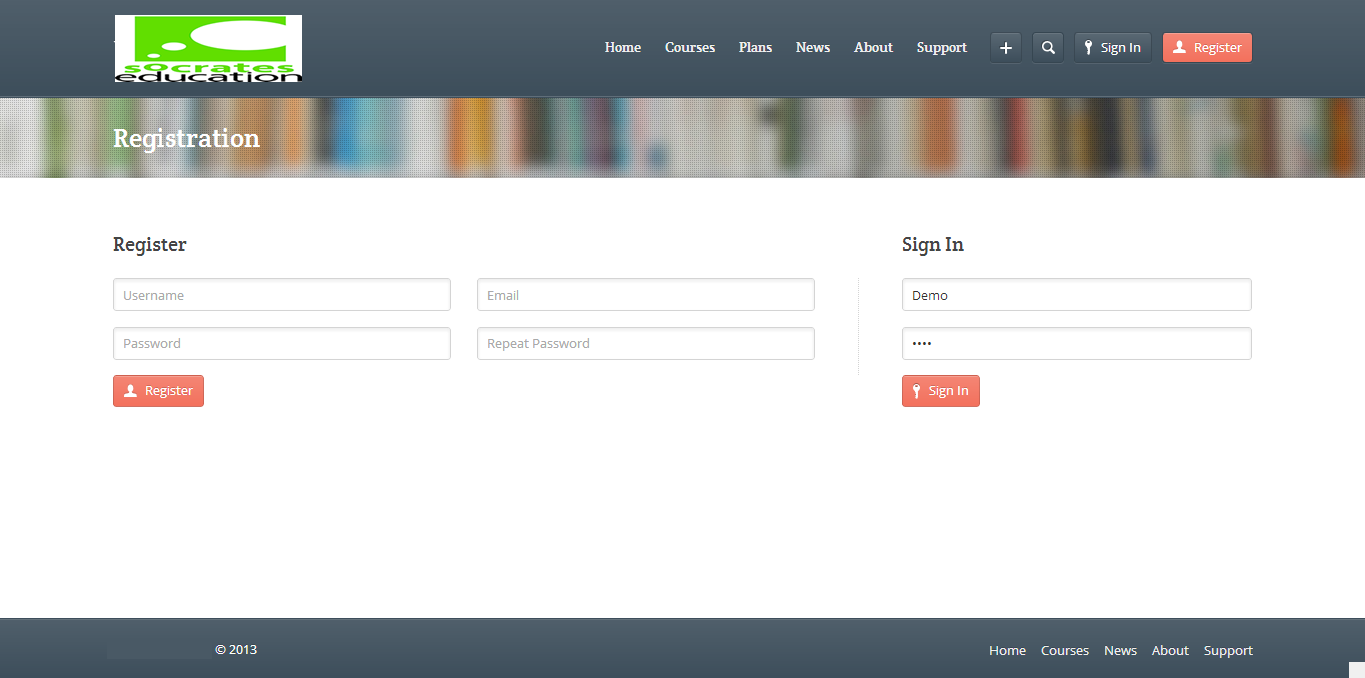Screen dimensions: 1365x678
Task: Open the search with the magnifier icon
Action: coord(1047,47)
